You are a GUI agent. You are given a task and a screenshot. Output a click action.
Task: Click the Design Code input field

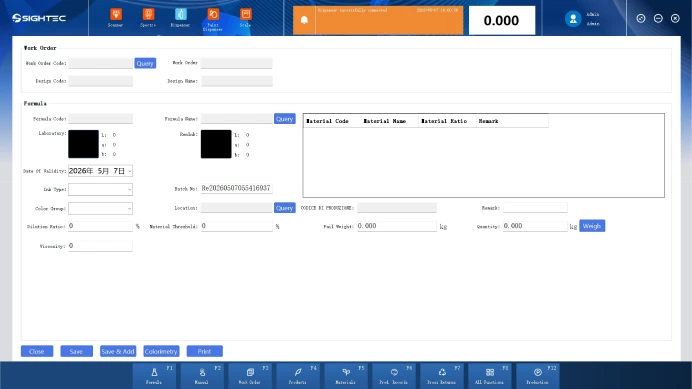click(101, 81)
